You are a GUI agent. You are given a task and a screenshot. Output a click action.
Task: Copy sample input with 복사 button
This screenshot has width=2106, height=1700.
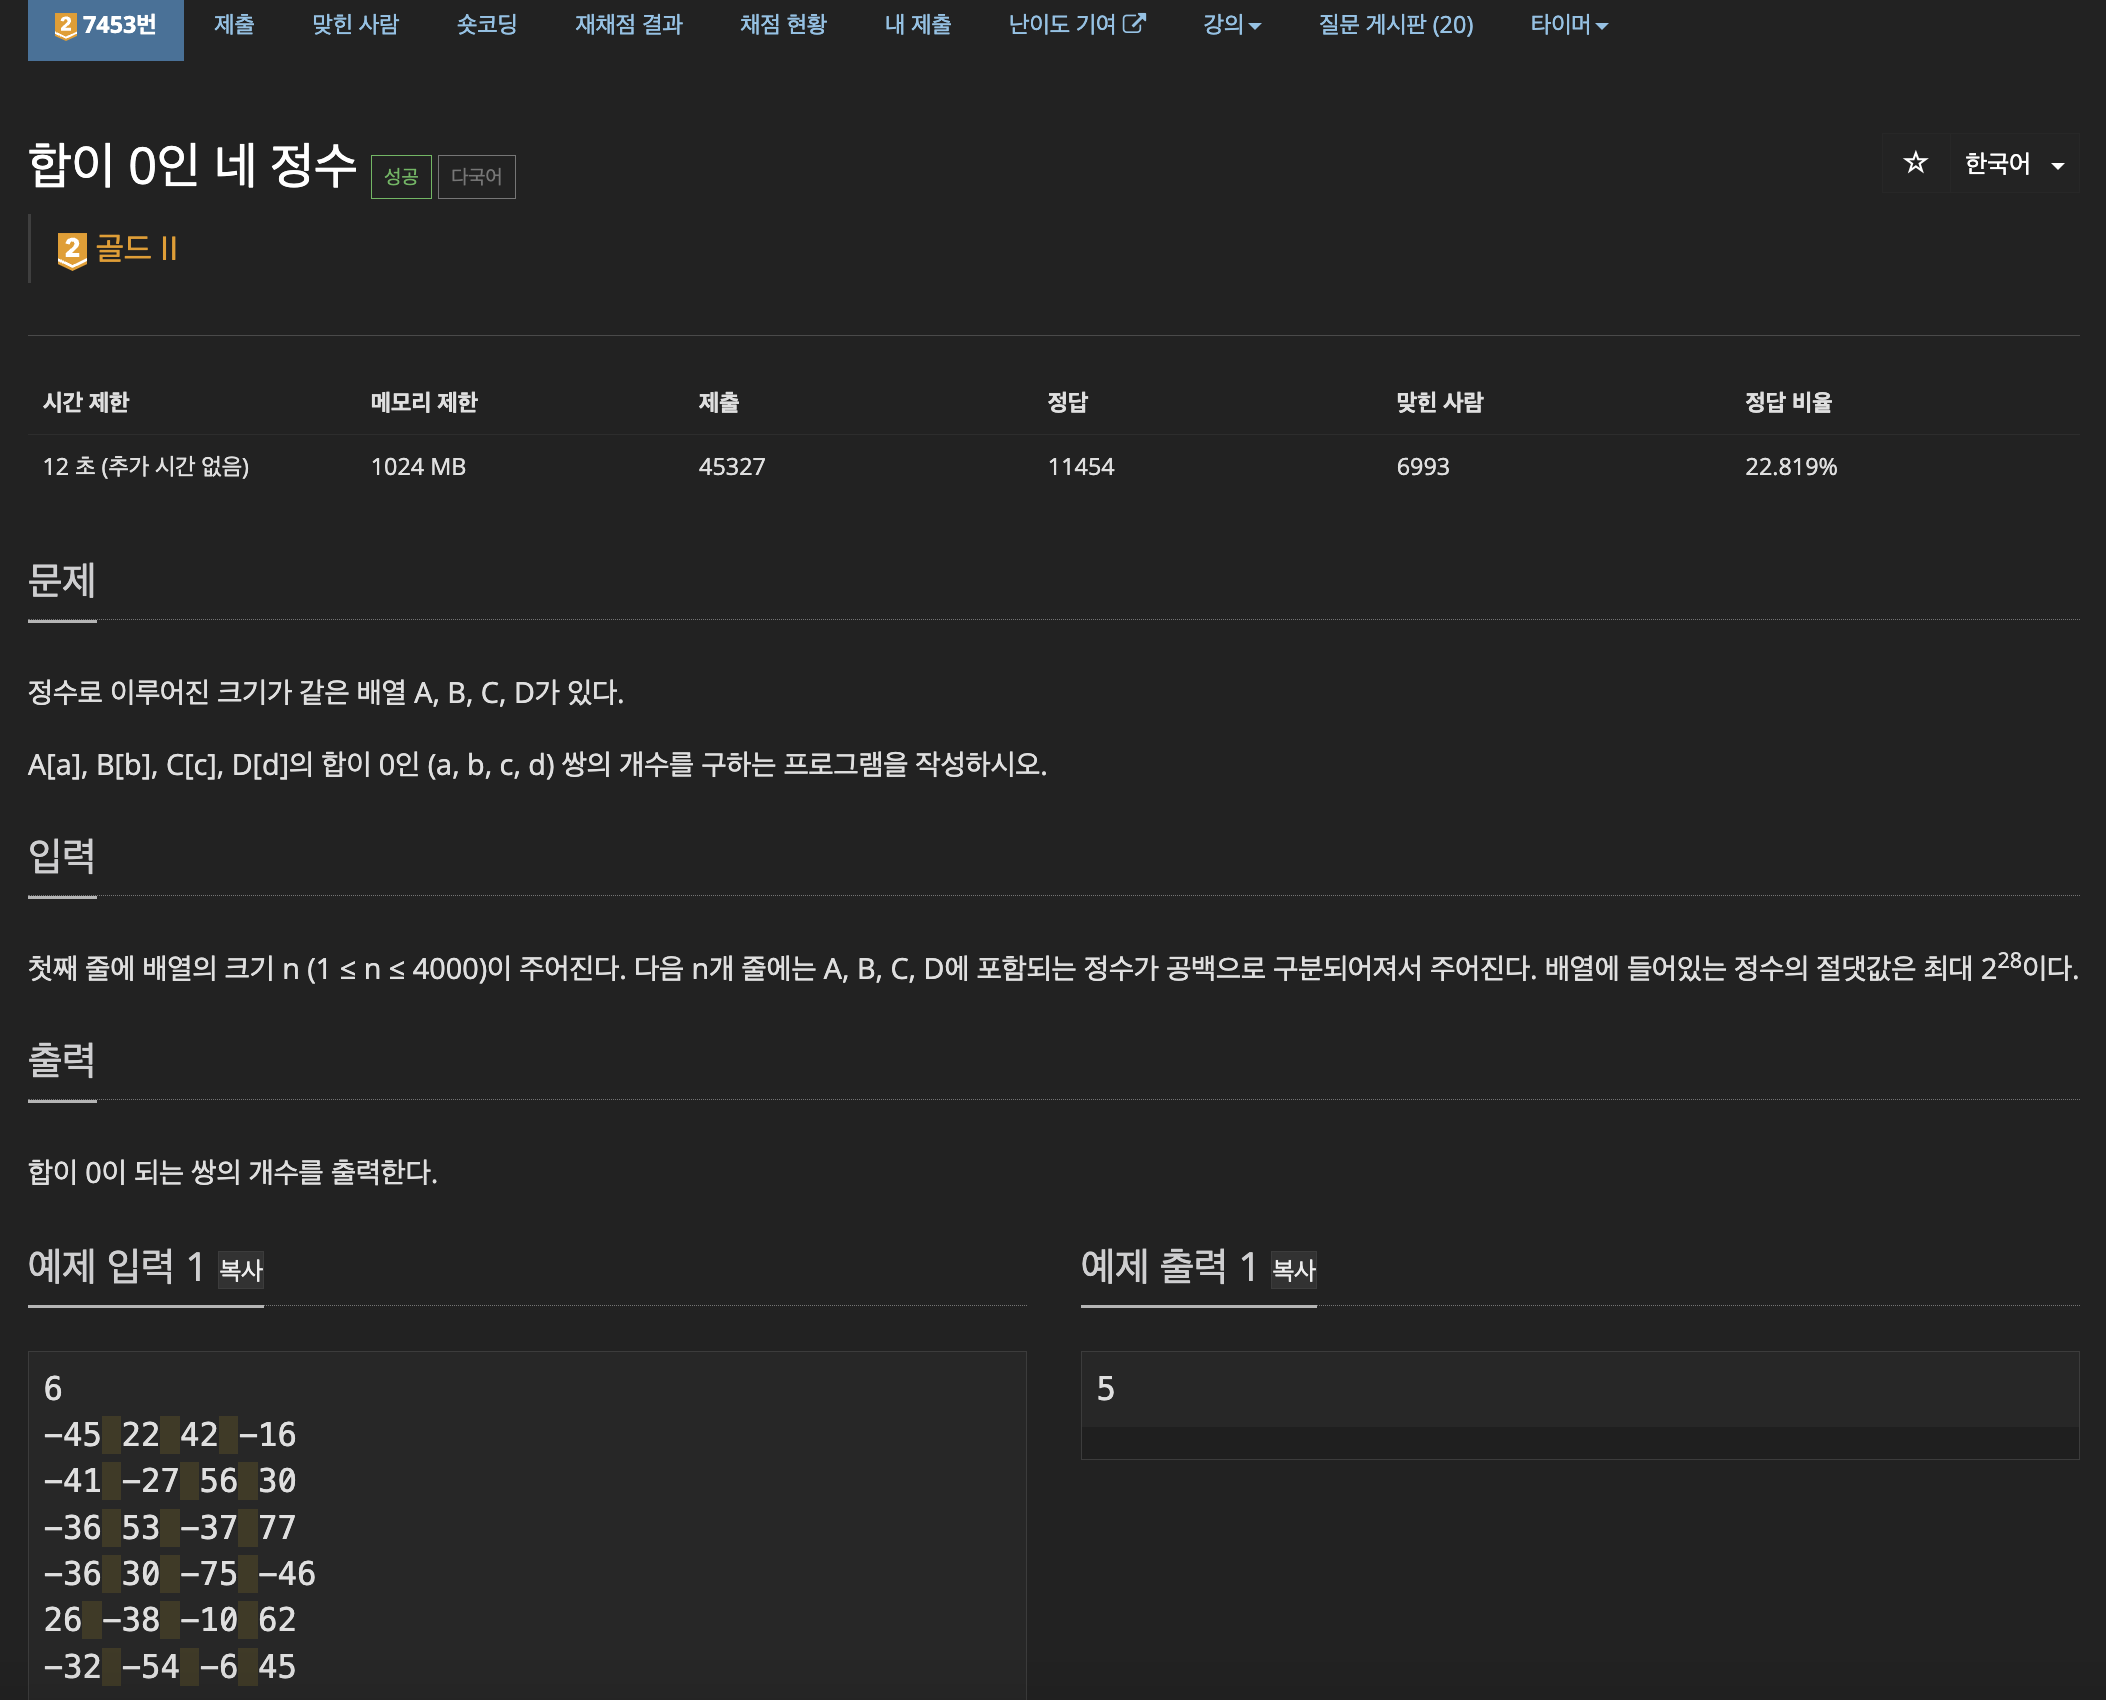click(x=241, y=1270)
